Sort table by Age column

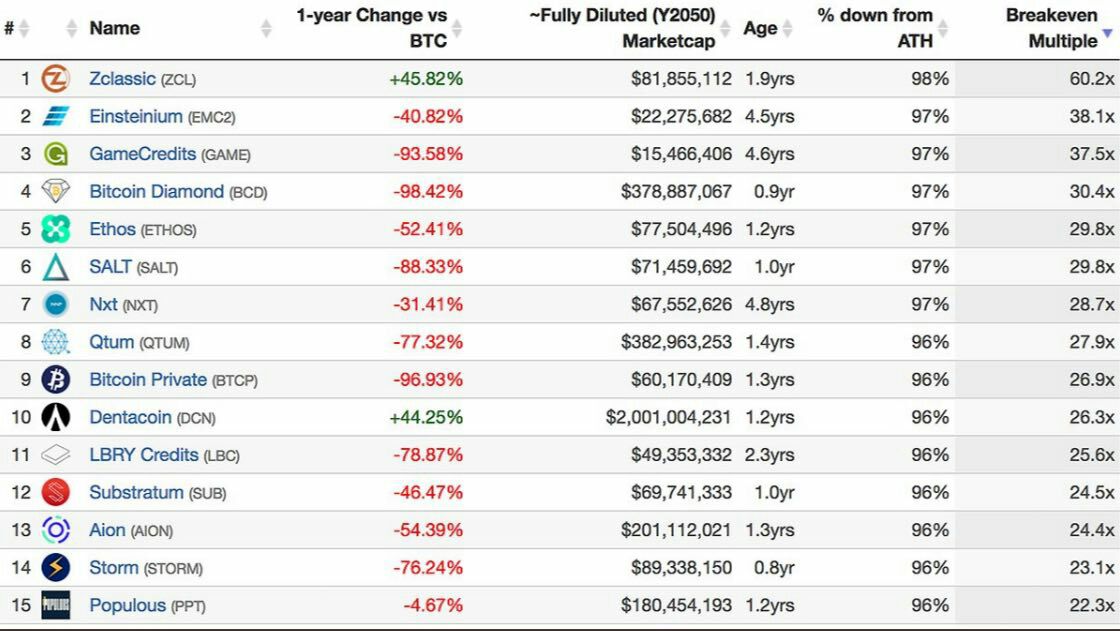coord(760,28)
